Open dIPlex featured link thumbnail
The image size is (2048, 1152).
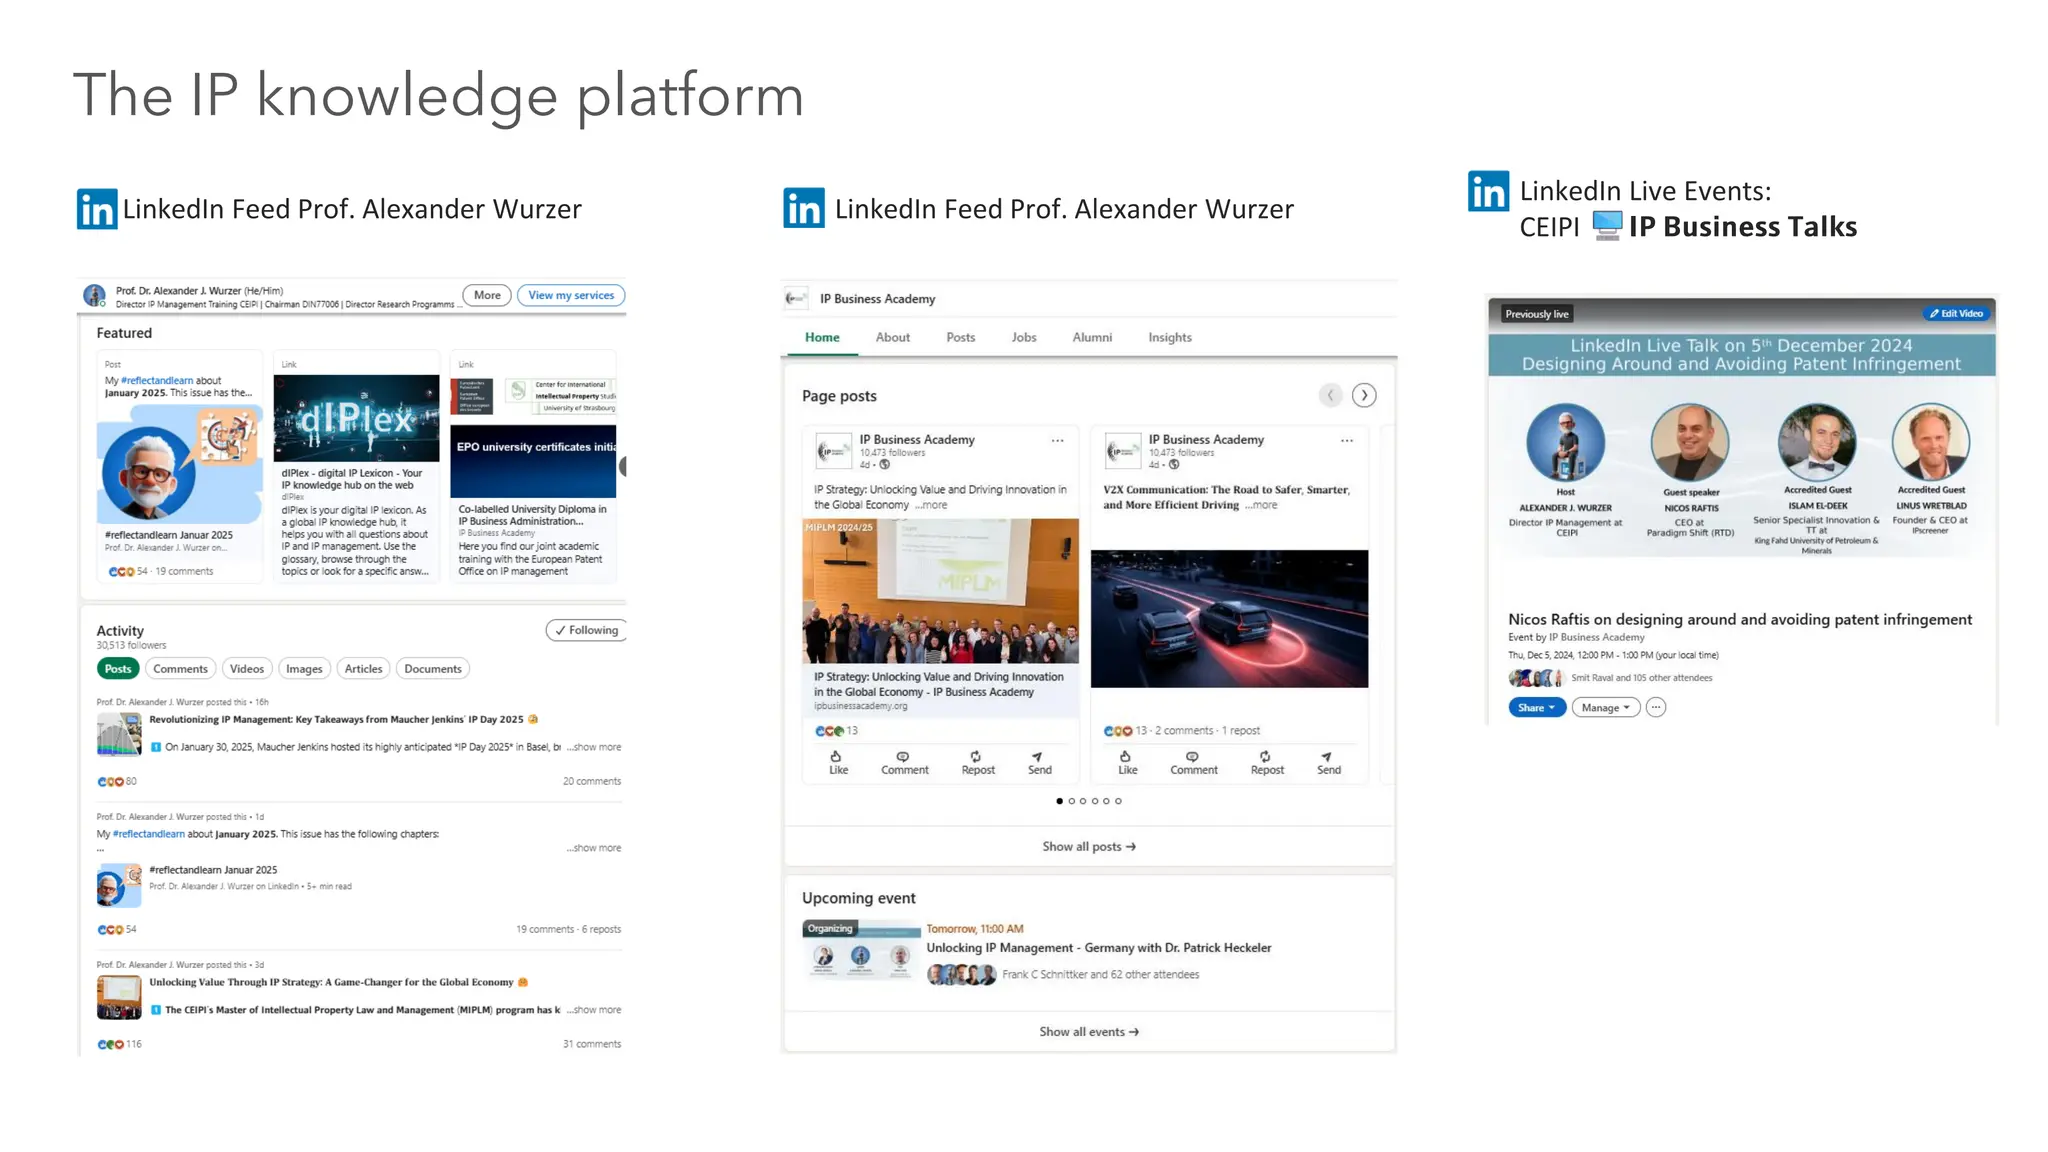pos(356,418)
